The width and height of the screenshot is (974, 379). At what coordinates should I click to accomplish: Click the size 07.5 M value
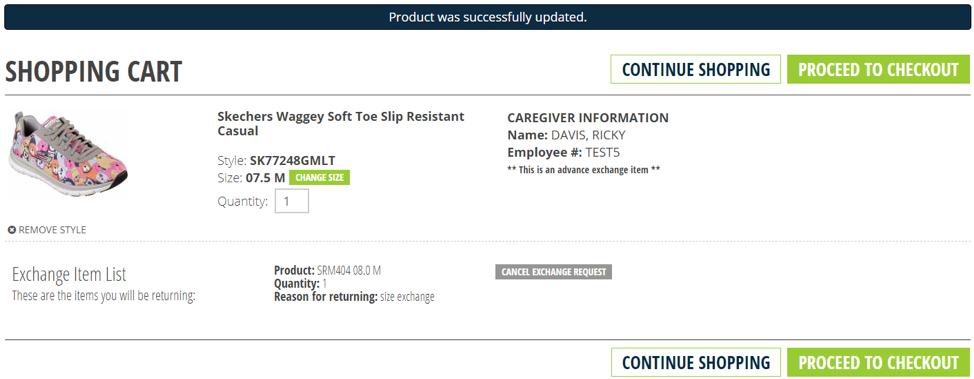(x=265, y=178)
